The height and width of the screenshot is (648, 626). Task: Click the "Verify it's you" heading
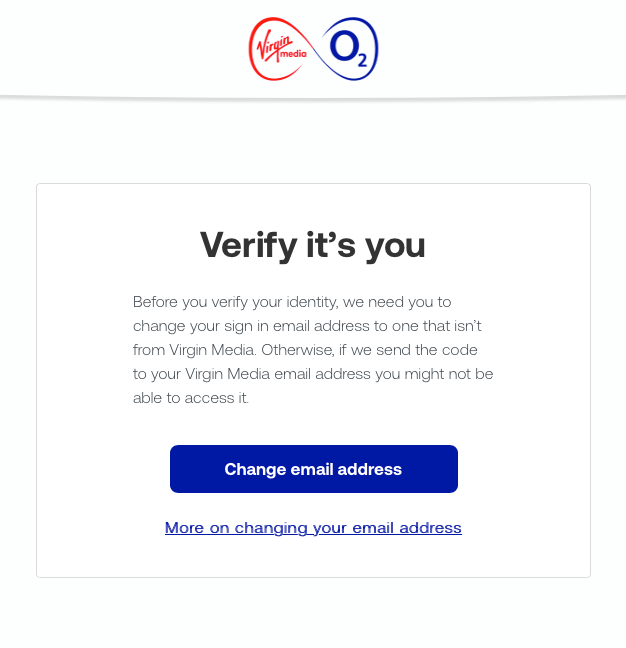coord(313,245)
